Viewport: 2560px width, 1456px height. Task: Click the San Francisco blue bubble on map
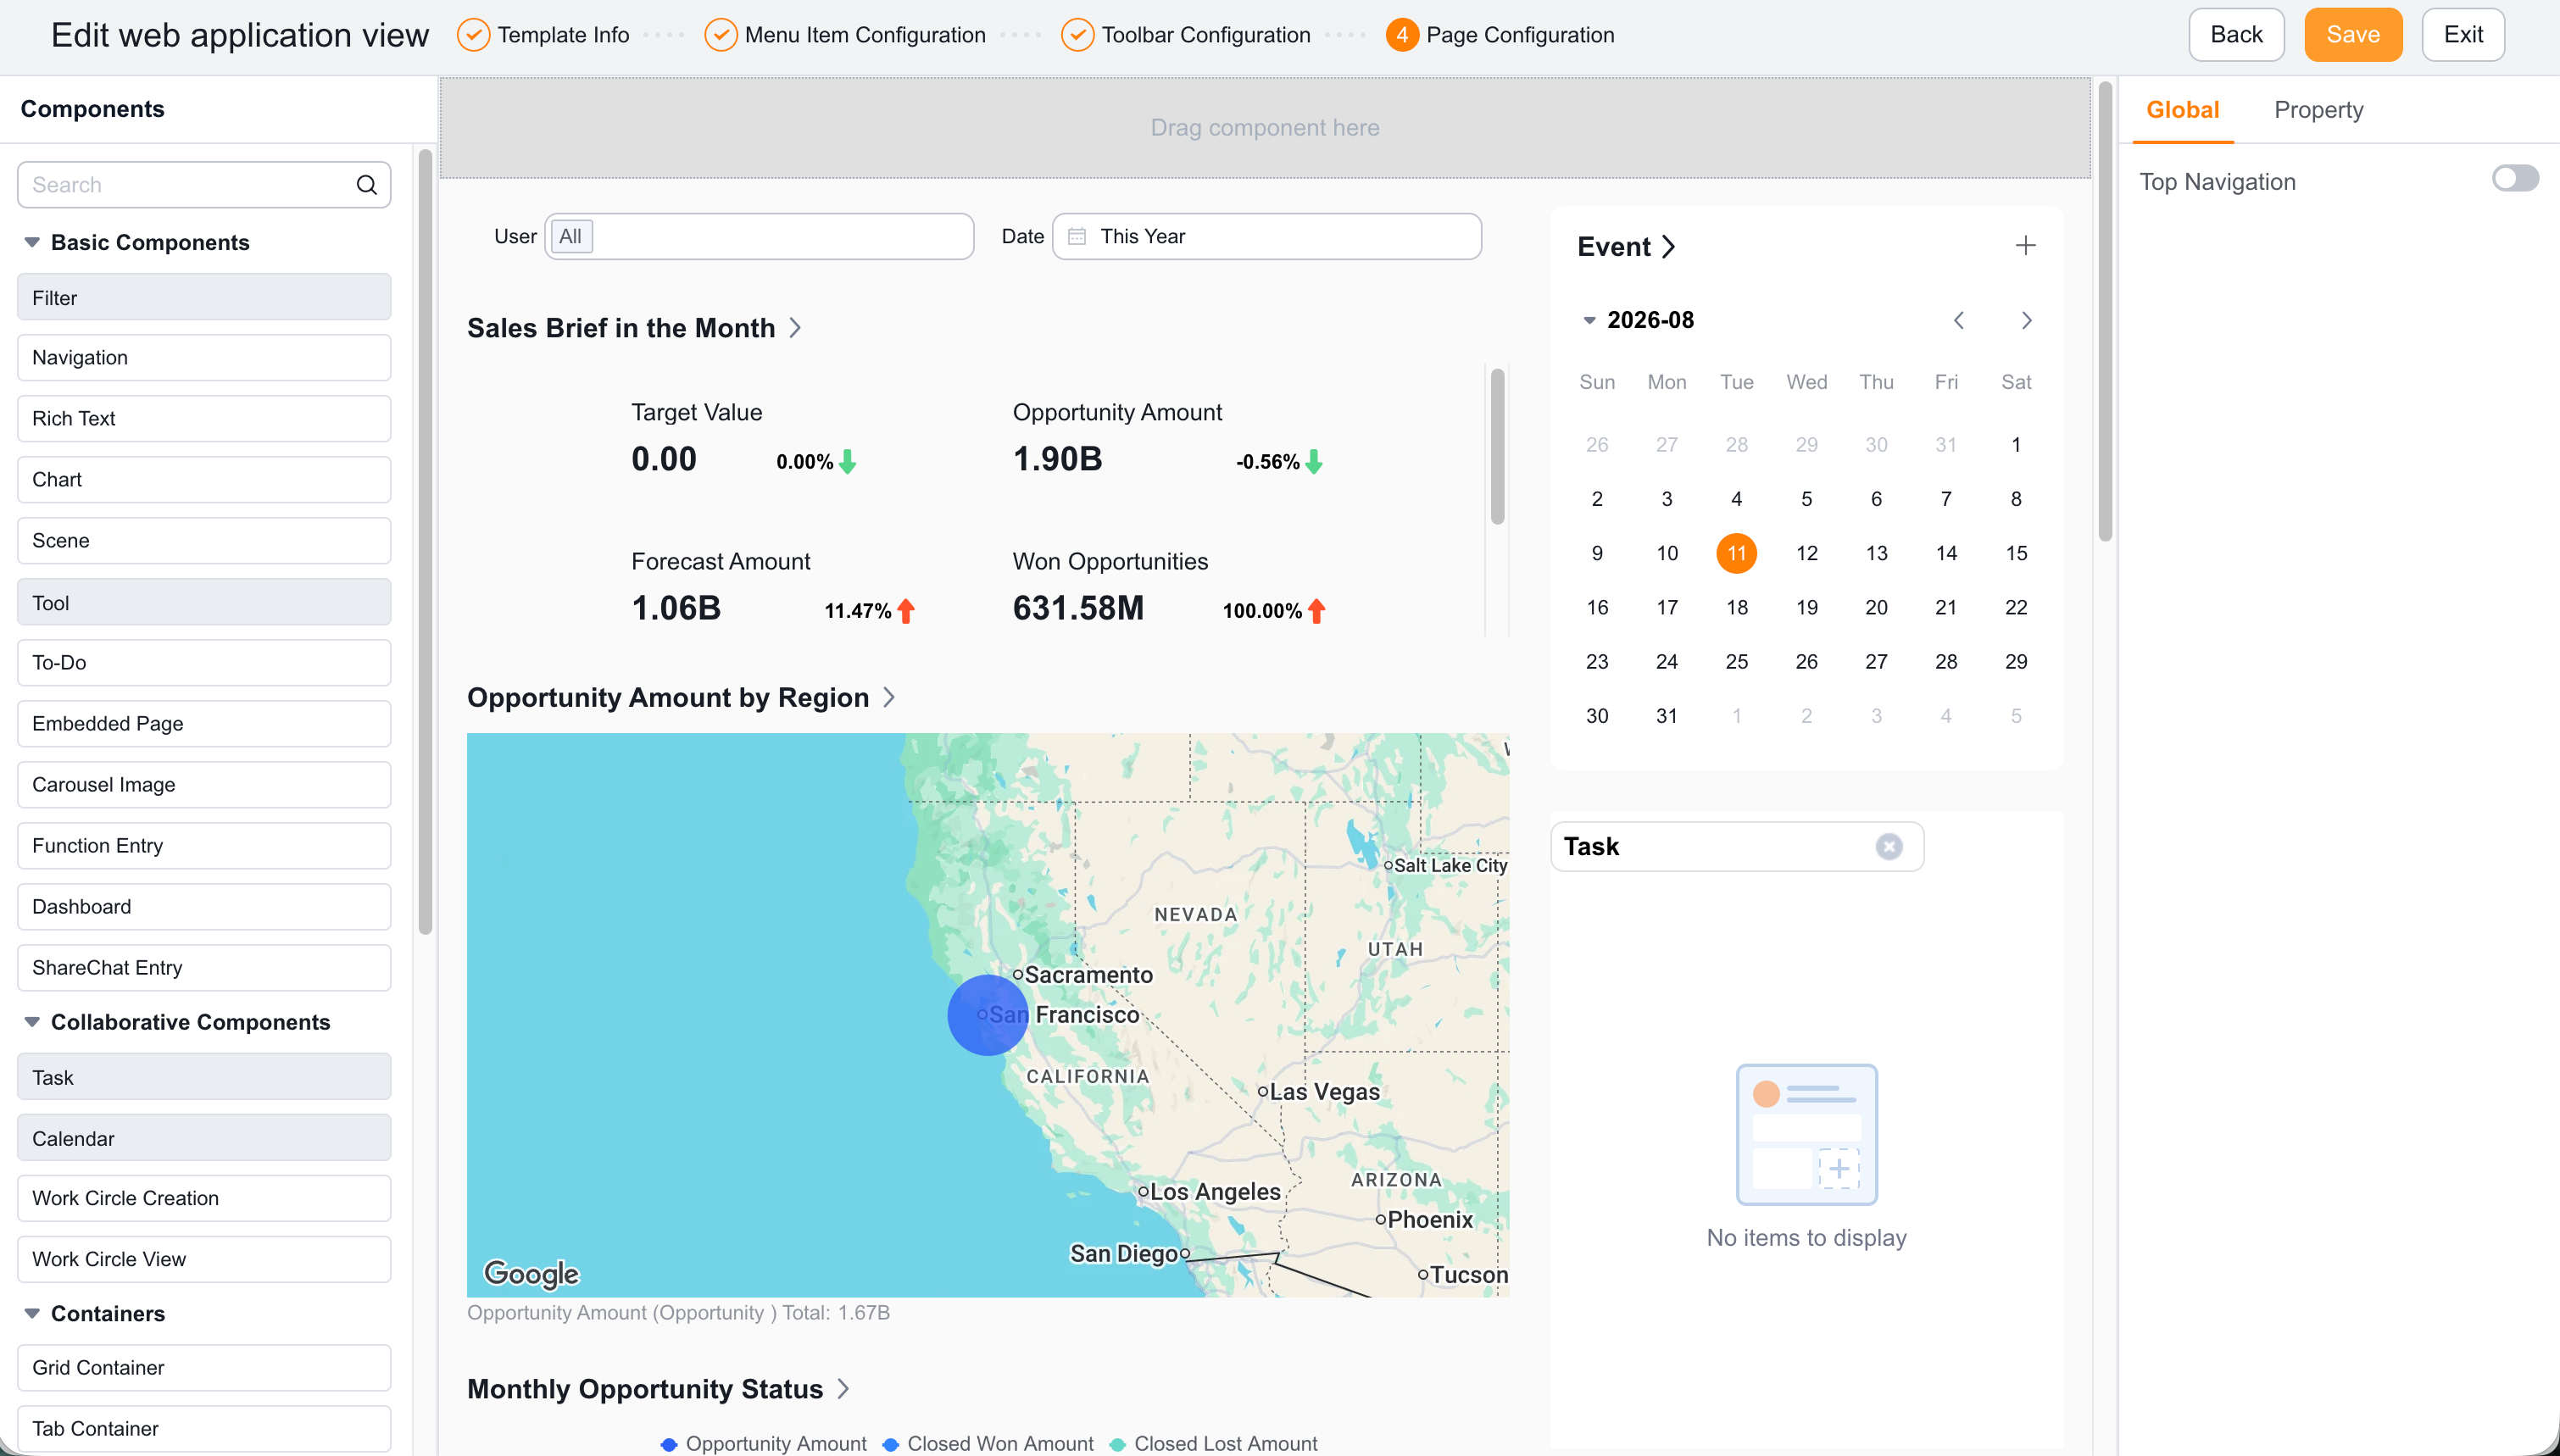(987, 1015)
